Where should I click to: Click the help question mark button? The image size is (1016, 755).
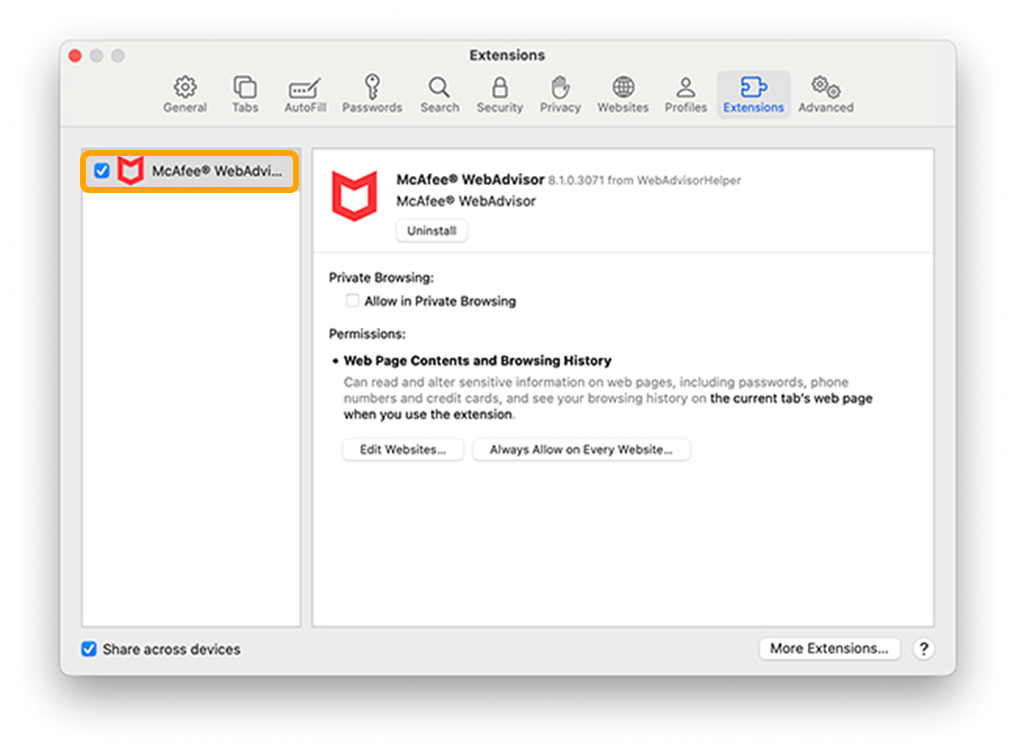click(x=924, y=649)
